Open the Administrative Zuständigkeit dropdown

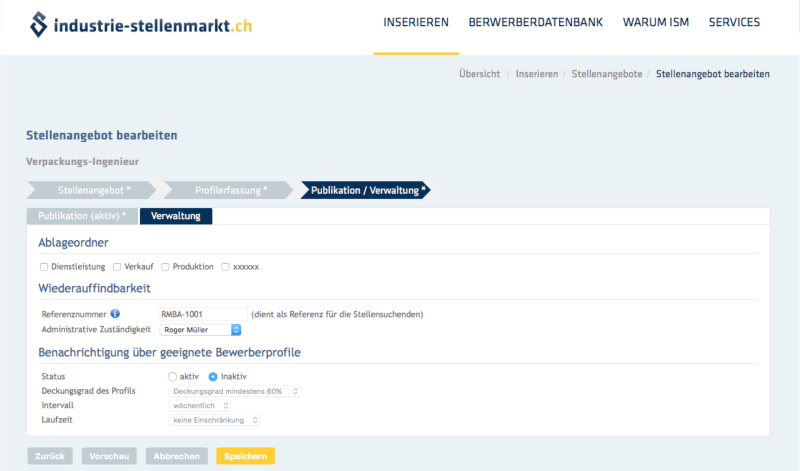click(x=201, y=329)
